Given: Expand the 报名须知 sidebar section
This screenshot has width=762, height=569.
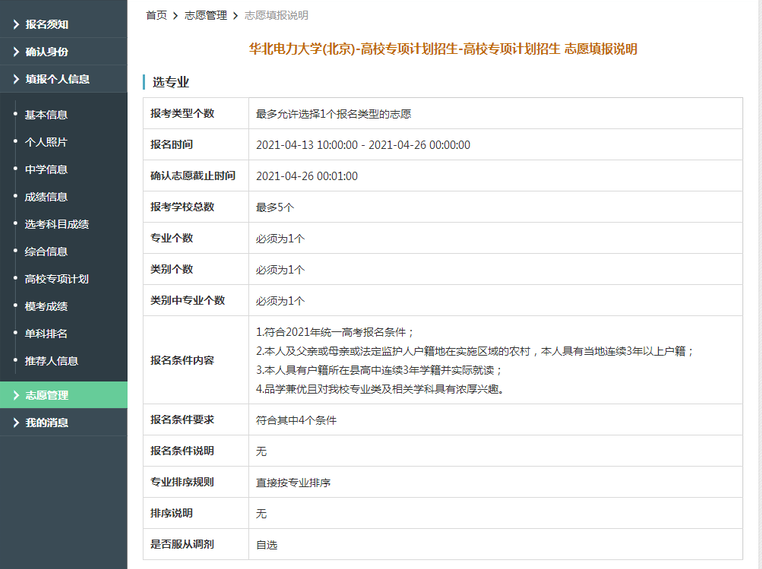Looking at the screenshot, I should (46, 24).
